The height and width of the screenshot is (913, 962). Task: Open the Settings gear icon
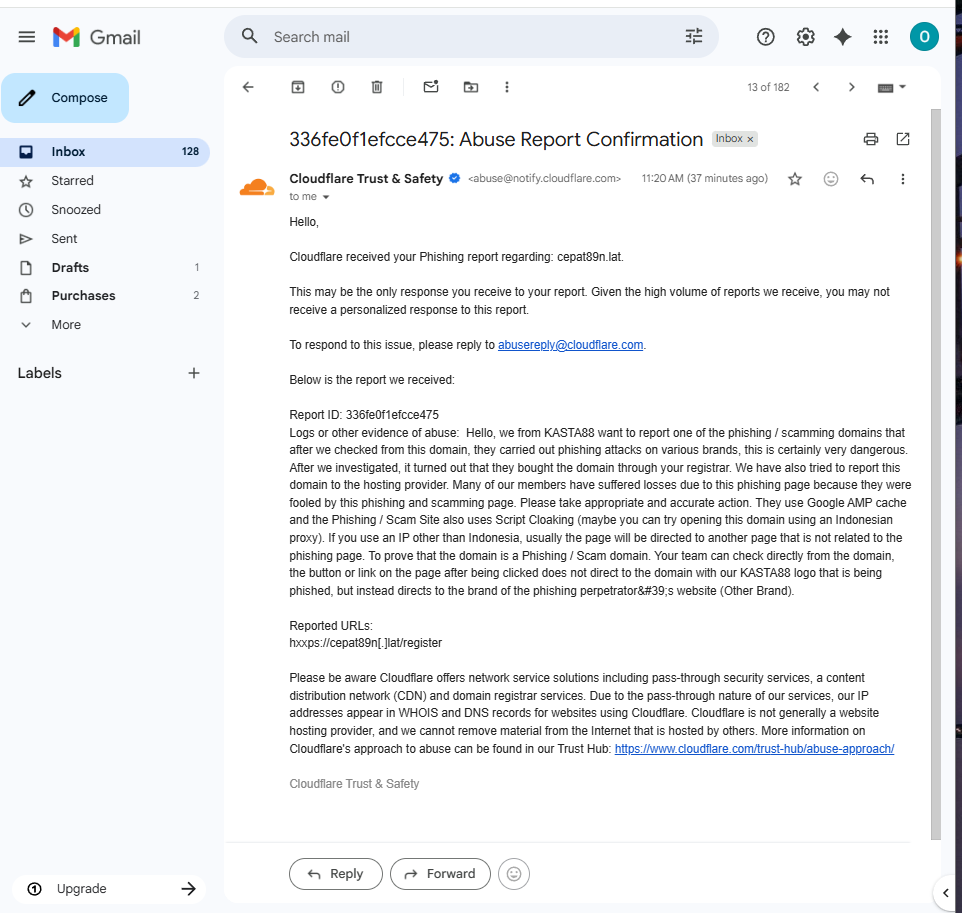click(805, 37)
